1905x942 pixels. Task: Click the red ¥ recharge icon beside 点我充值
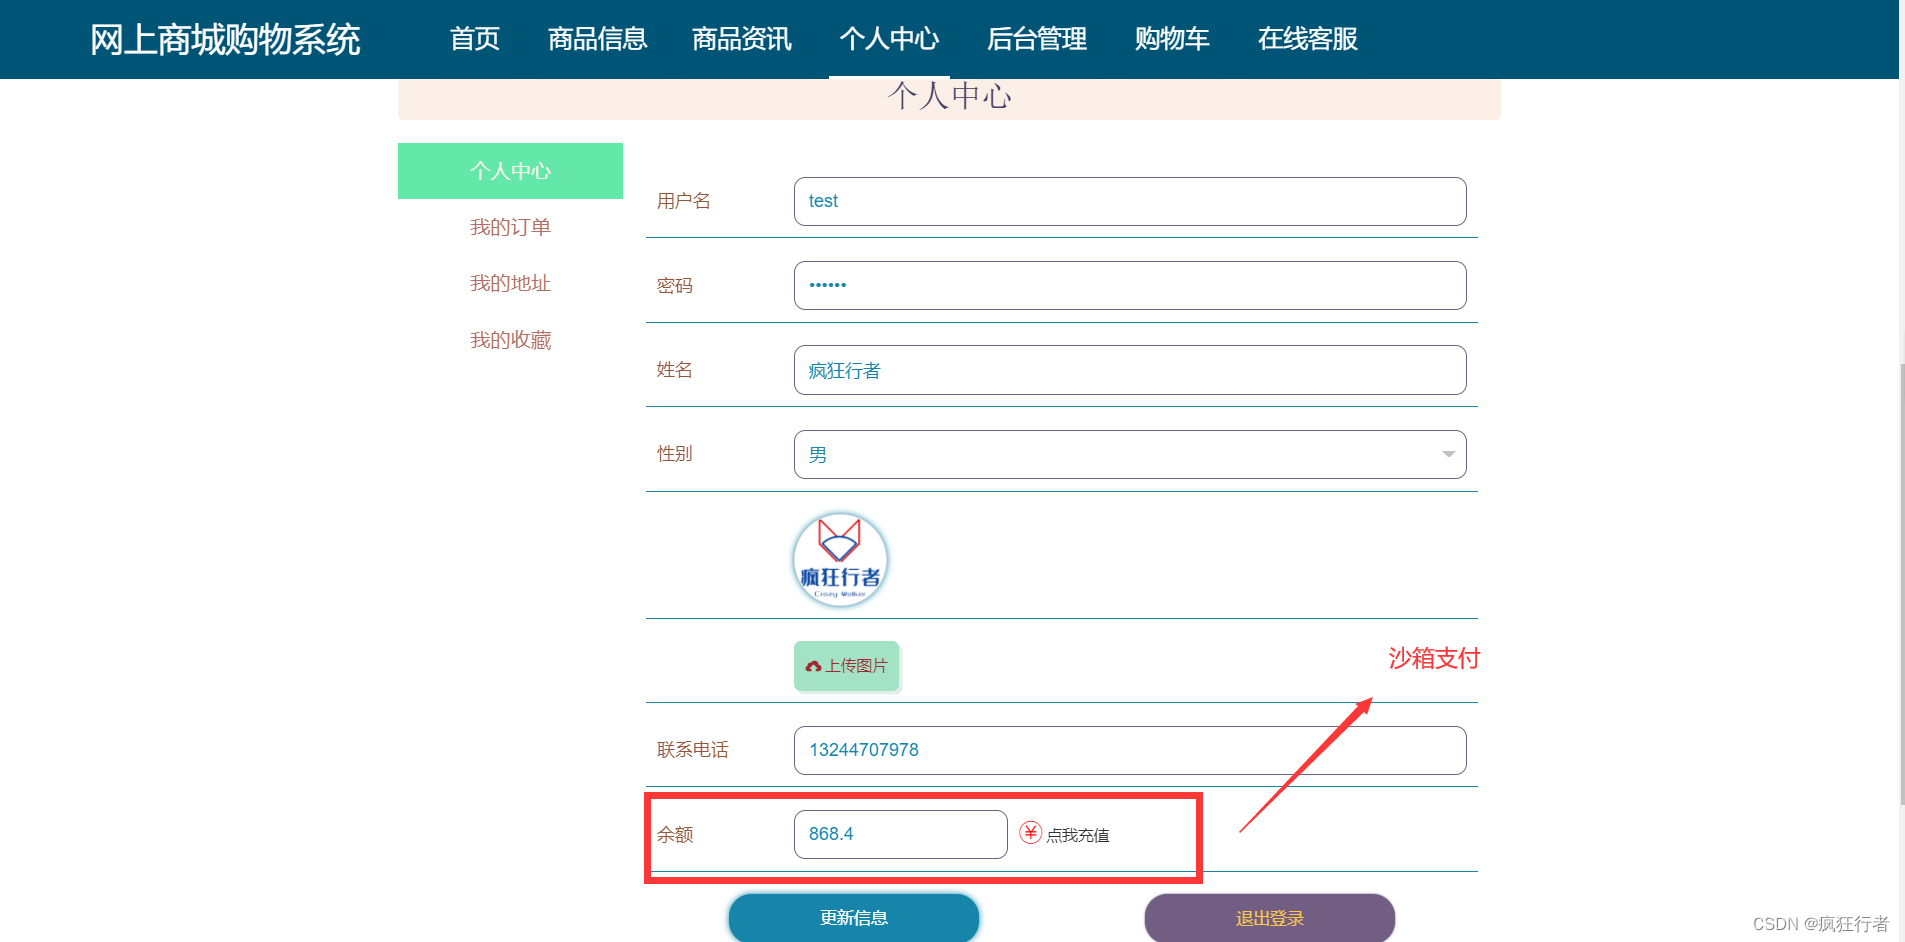tap(1030, 832)
